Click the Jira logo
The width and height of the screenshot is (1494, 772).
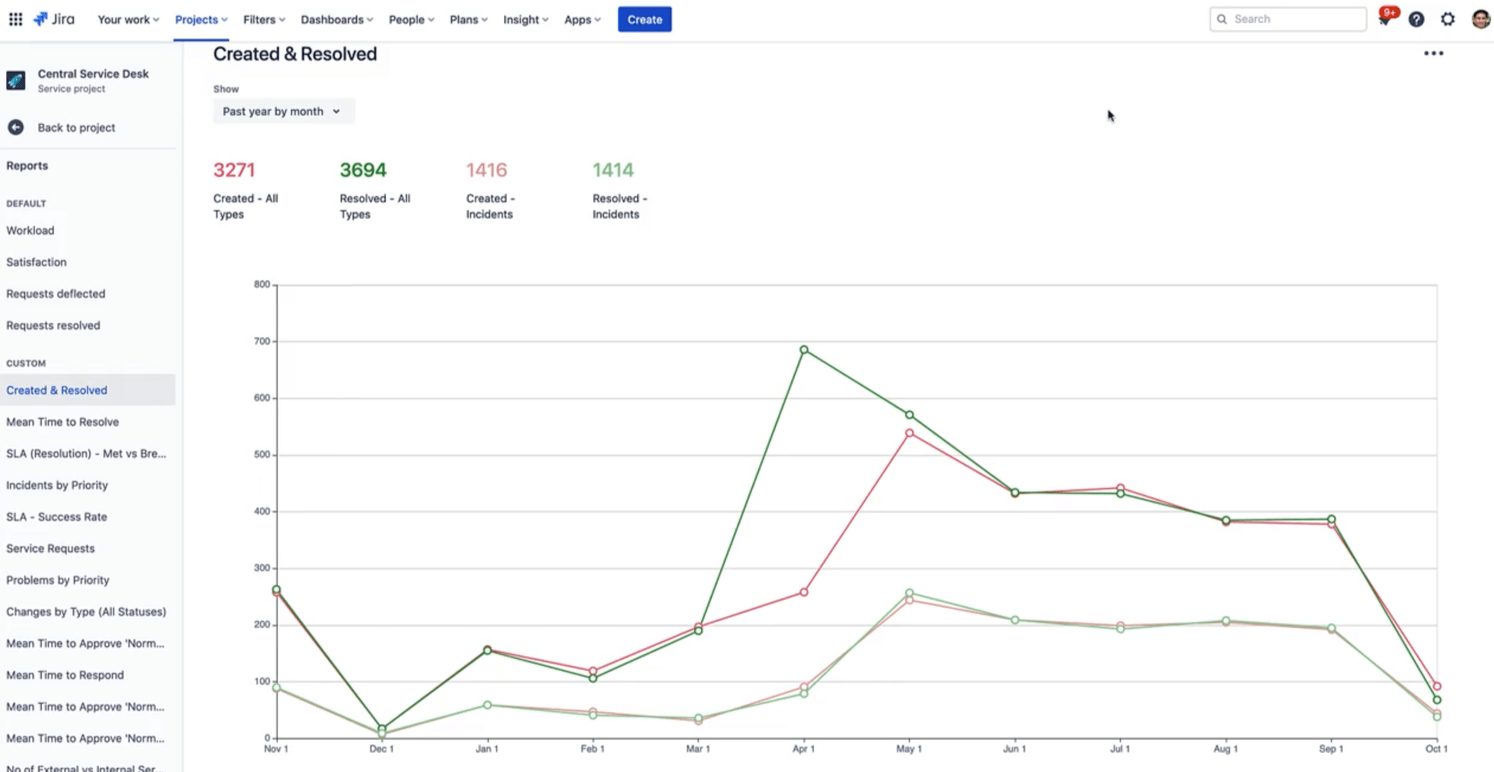click(x=53, y=18)
